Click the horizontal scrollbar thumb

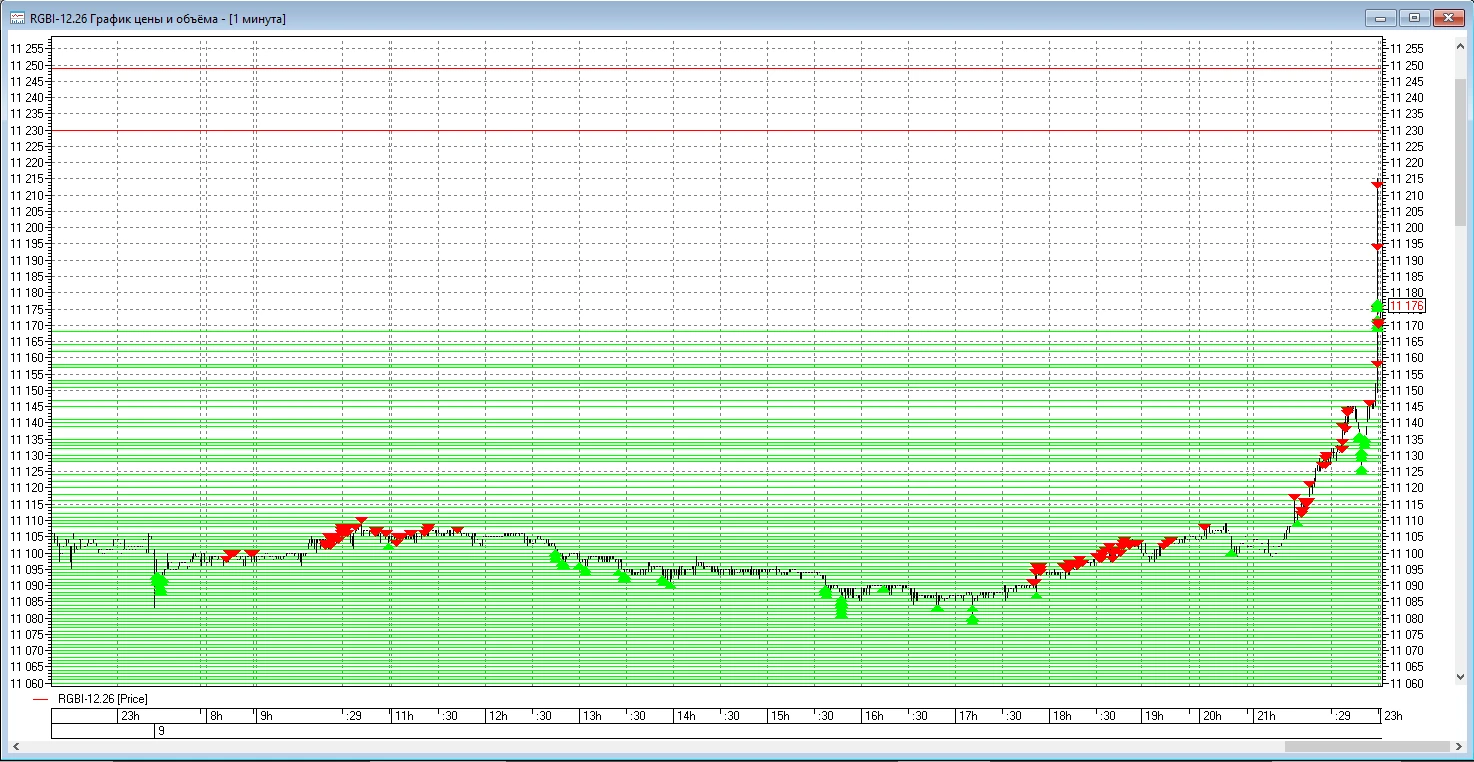[x=1367, y=747]
